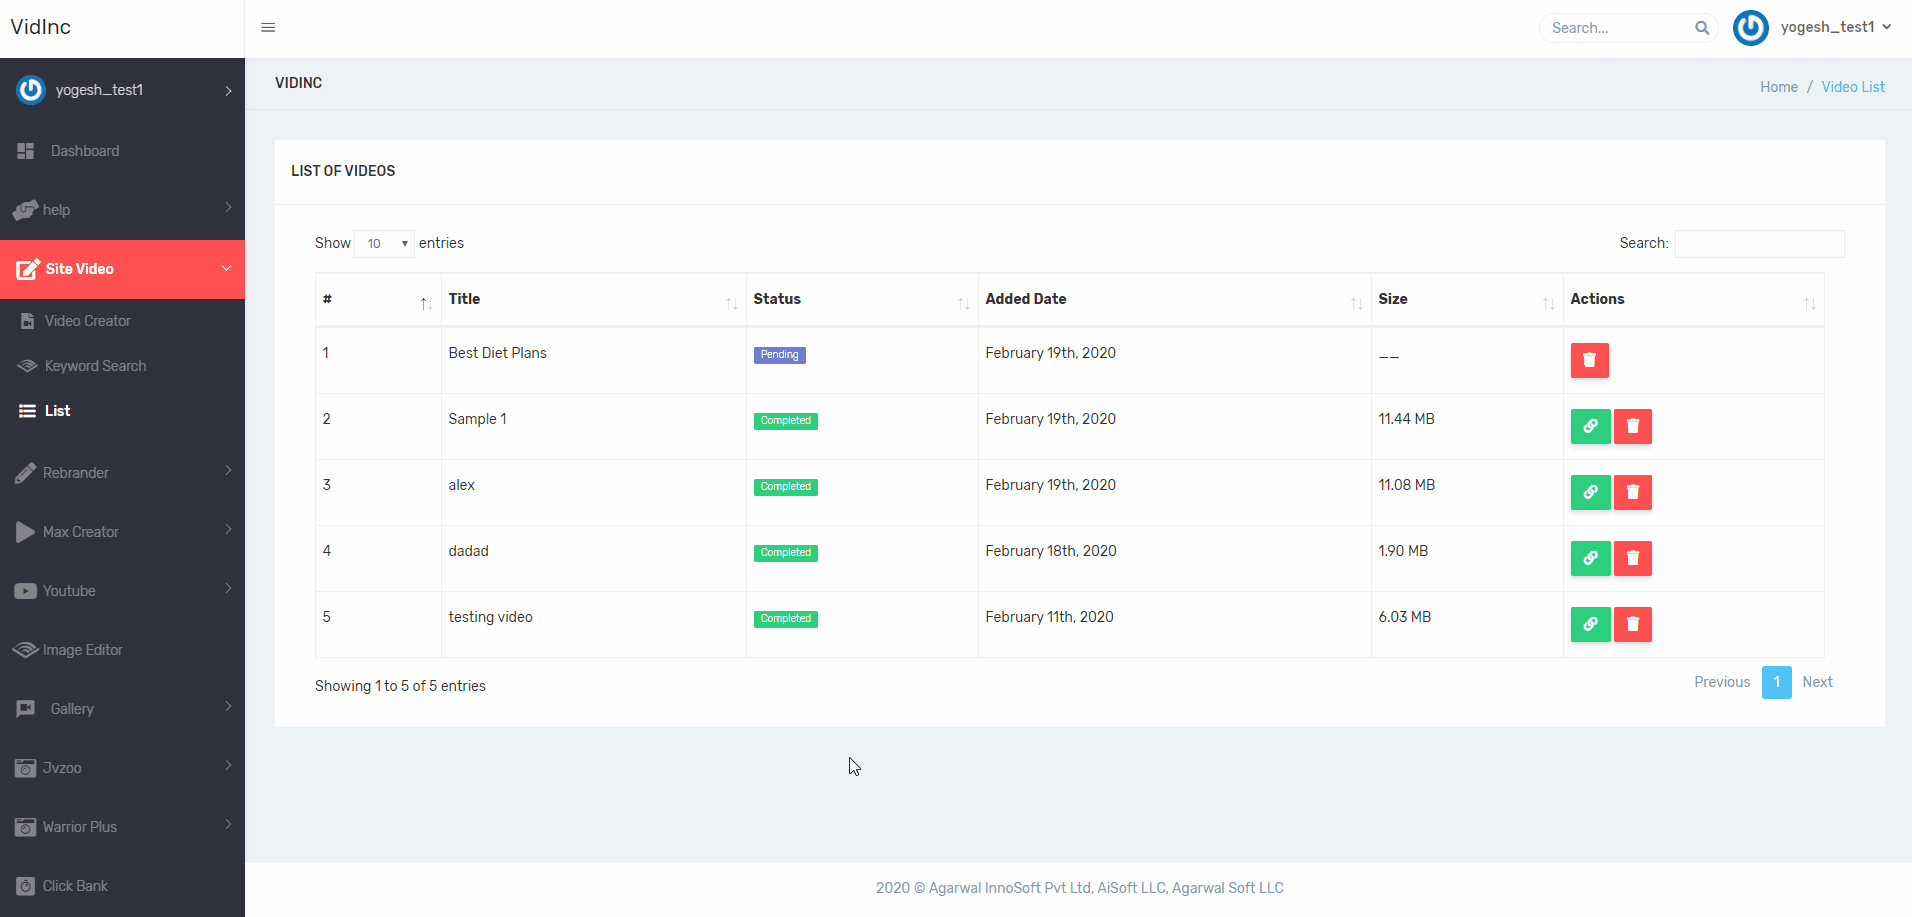Sort table by Title column
This screenshot has height=917, width=1912.
click(x=593, y=299)
